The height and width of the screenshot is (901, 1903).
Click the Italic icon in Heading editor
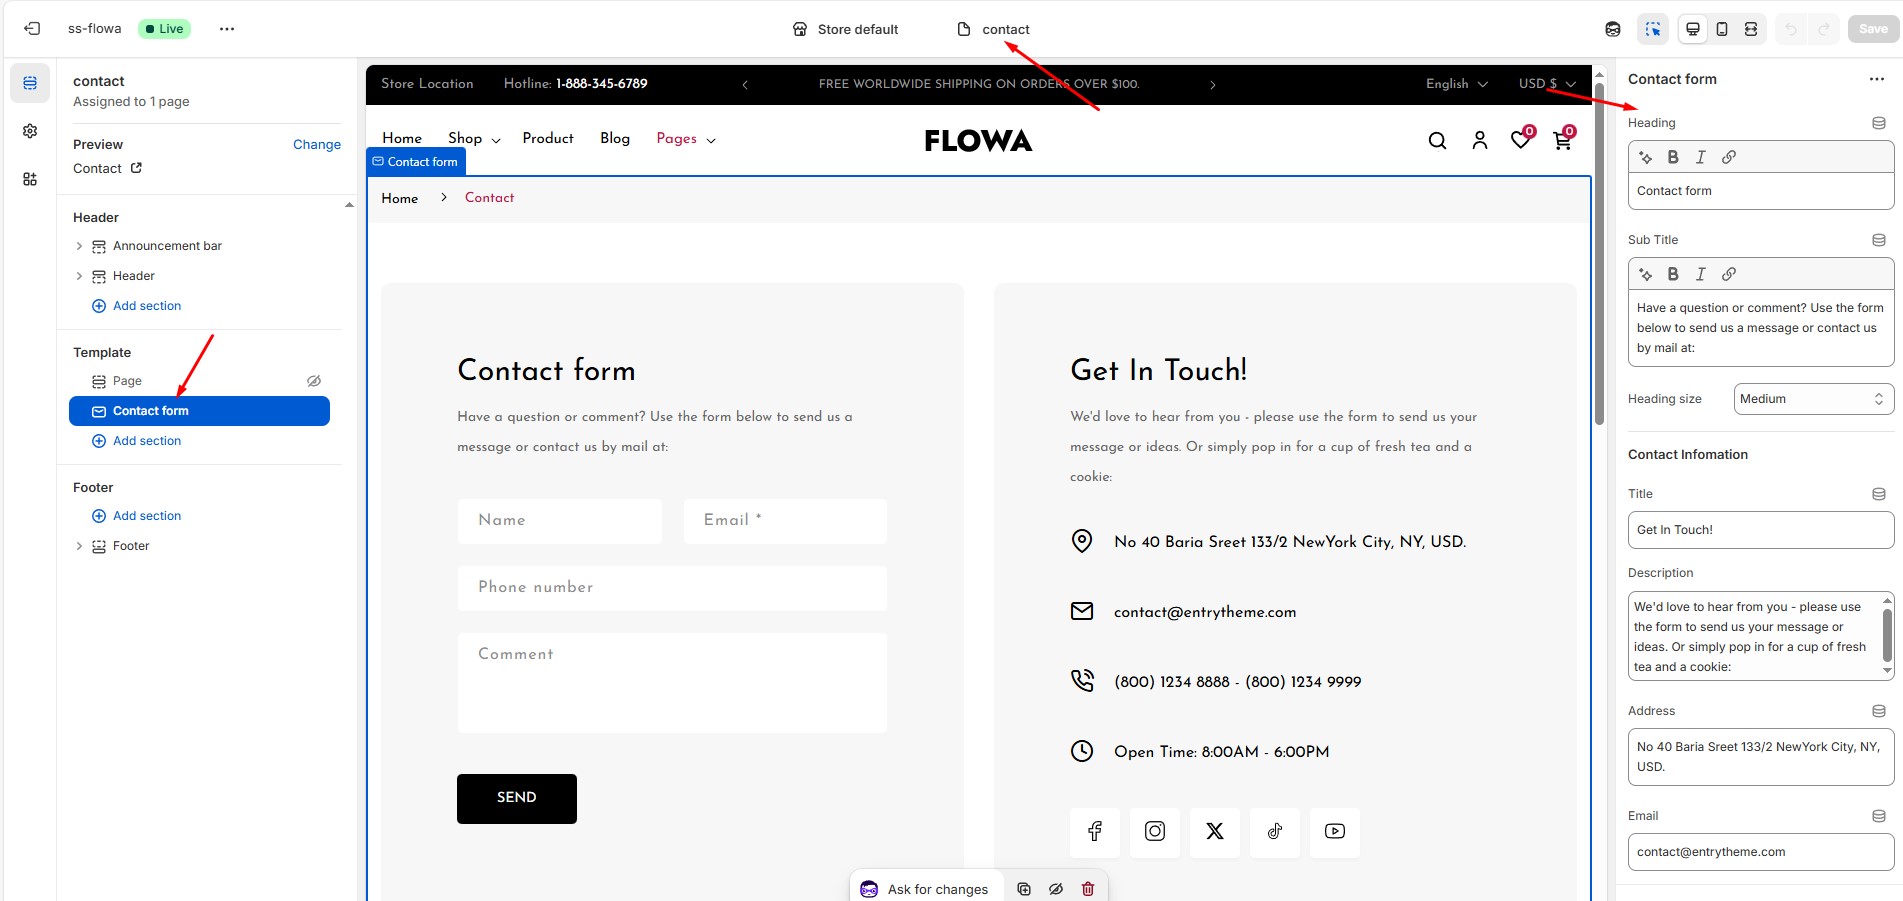tap(1700, 157)
